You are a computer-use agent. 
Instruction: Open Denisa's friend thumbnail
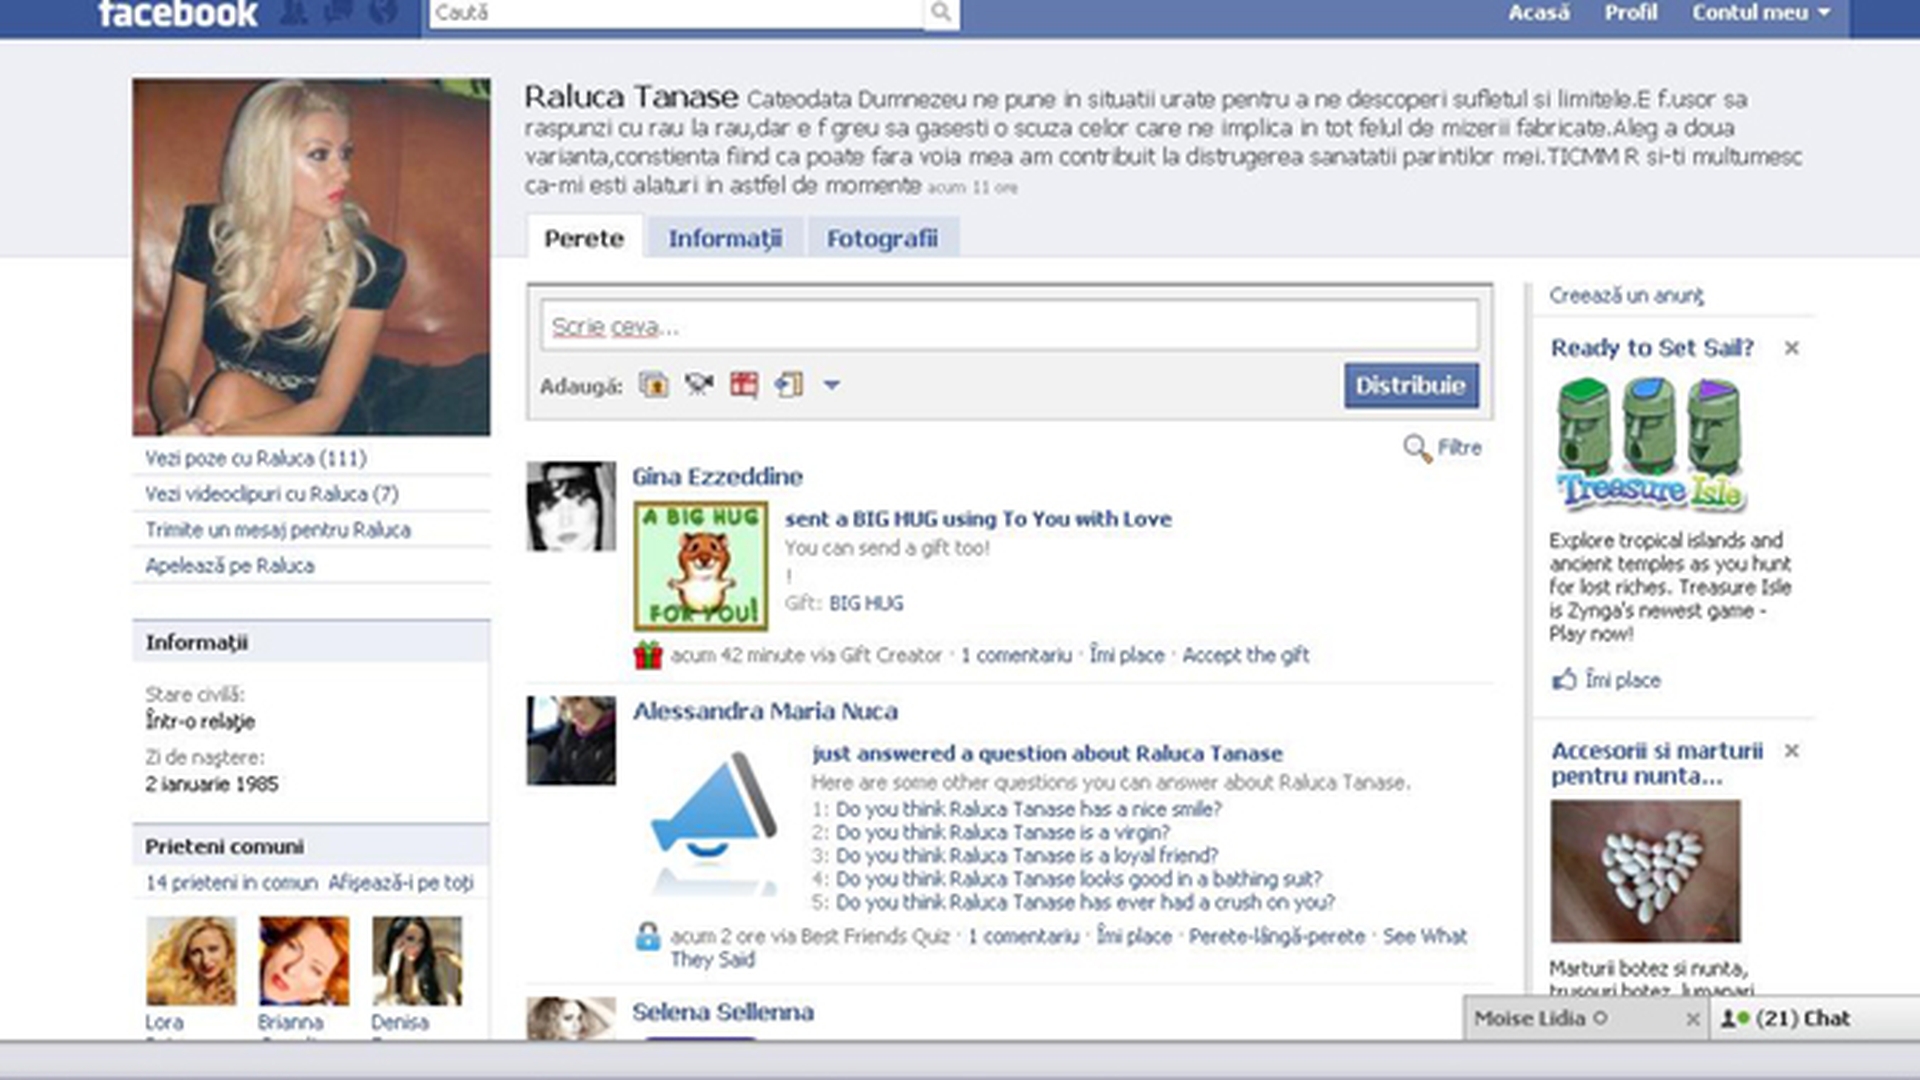417,961
